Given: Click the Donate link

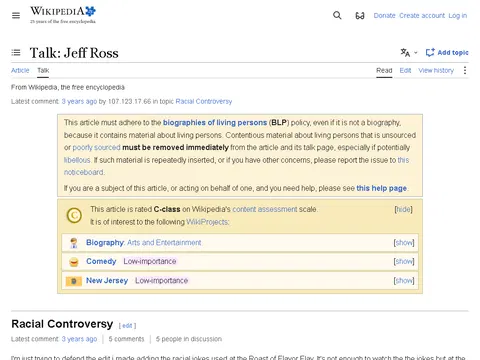Looking at the screenshot, I should coord(384,15).
